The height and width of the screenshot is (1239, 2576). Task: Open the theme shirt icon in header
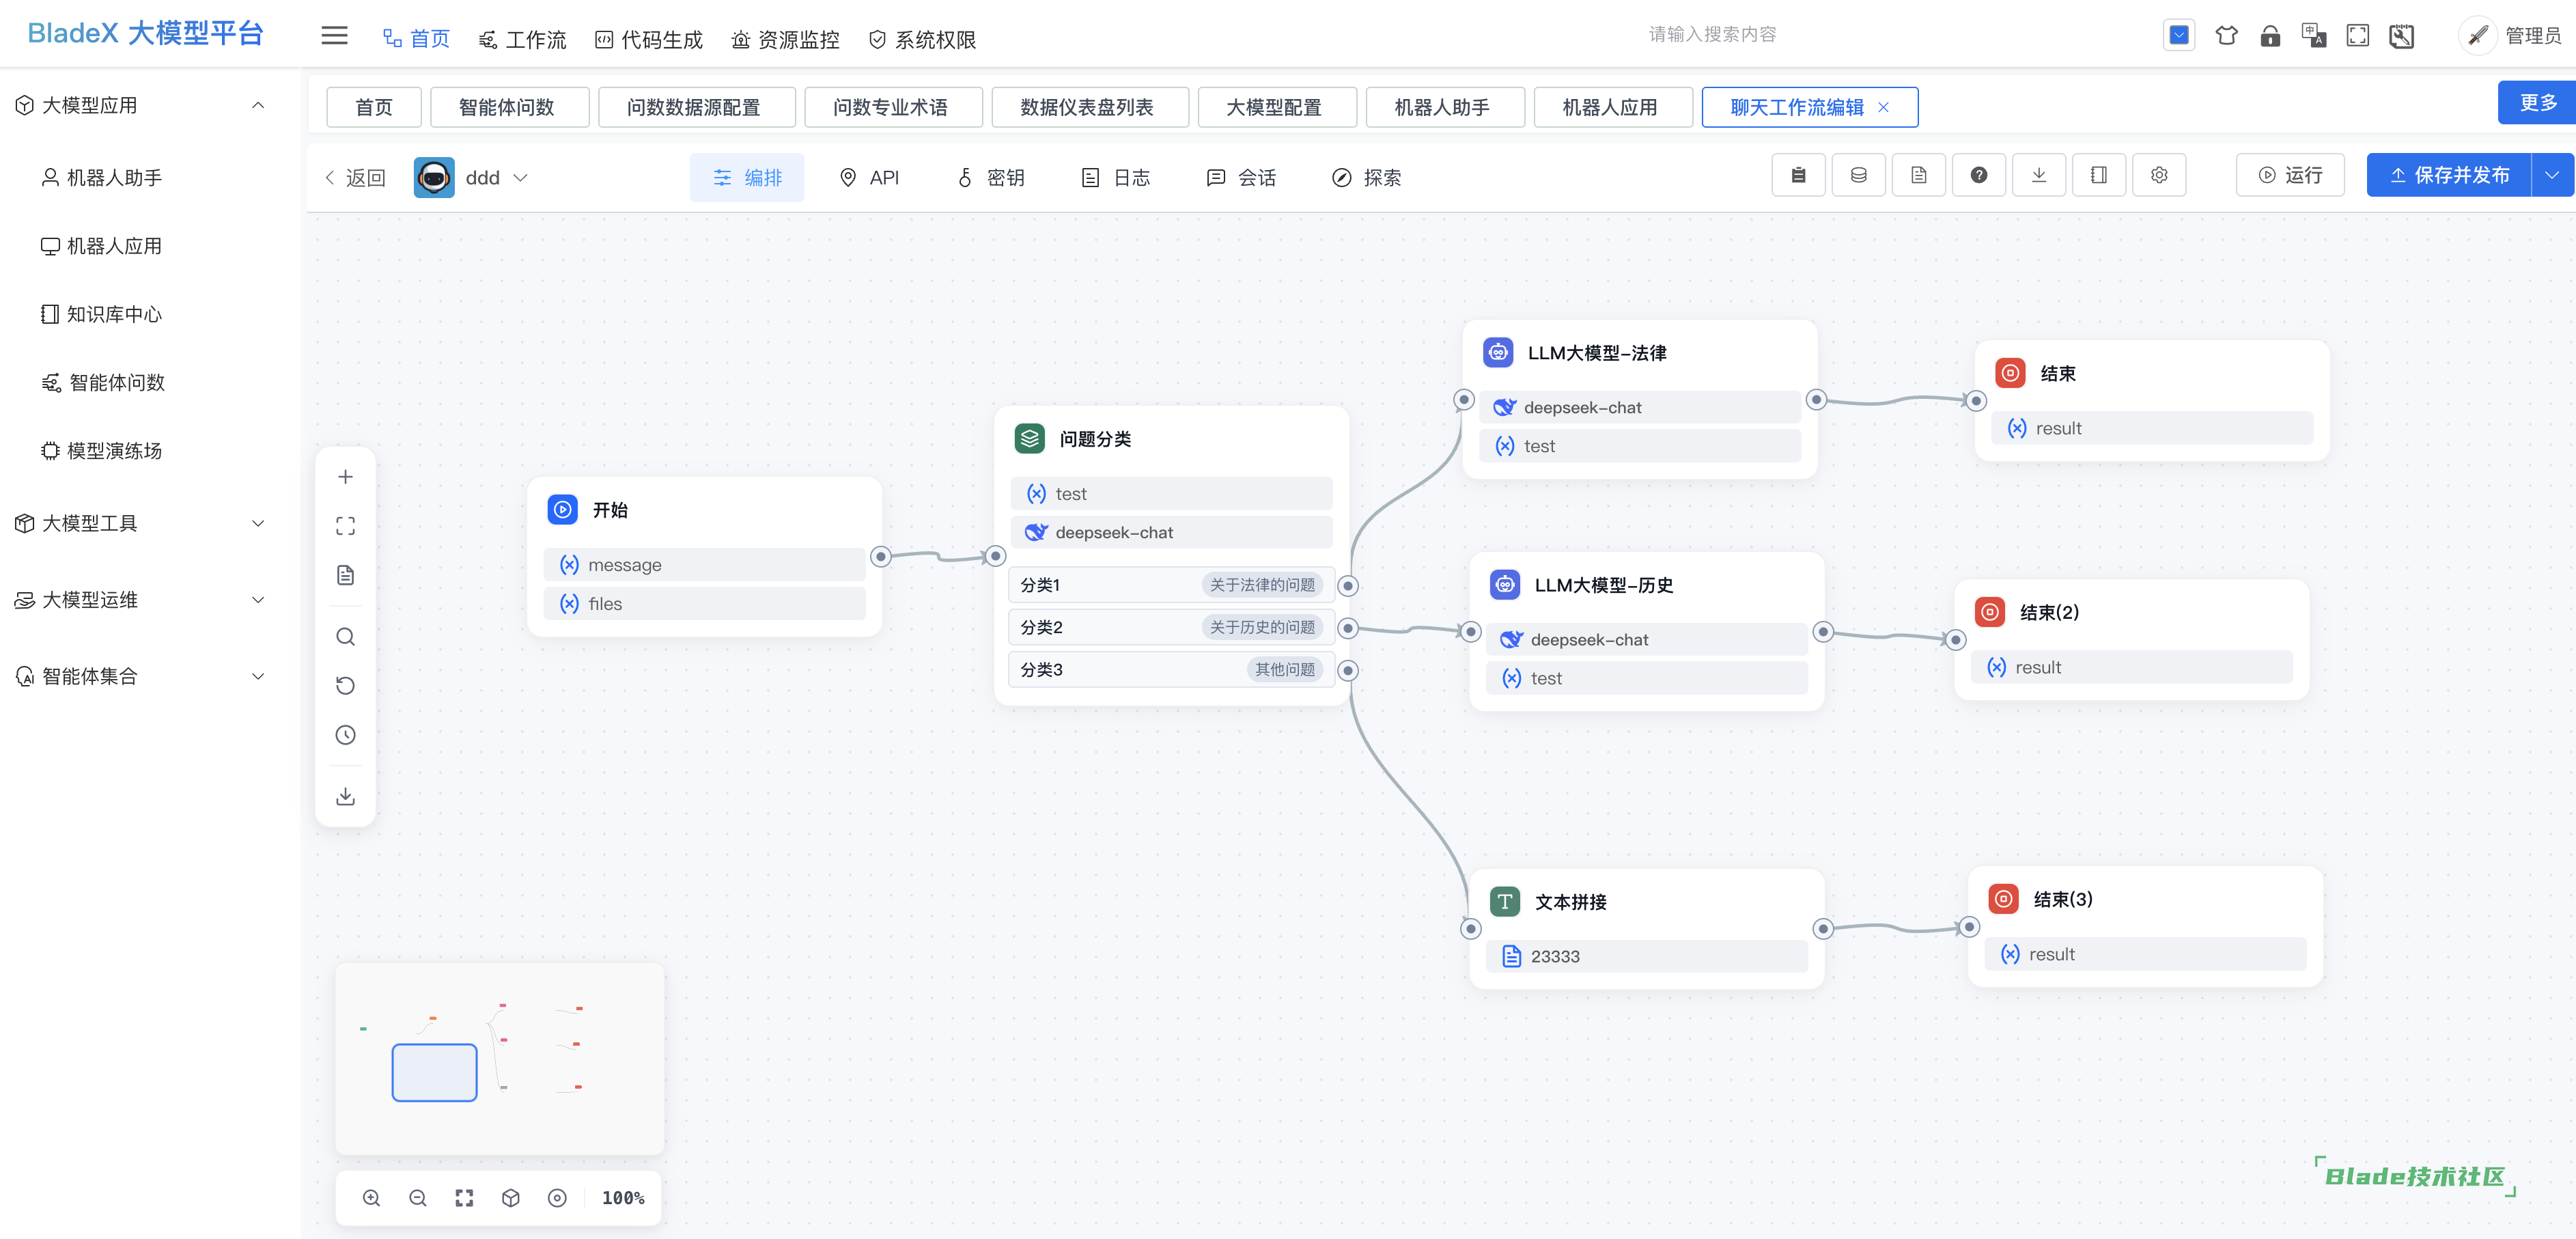click(2226, 36)
